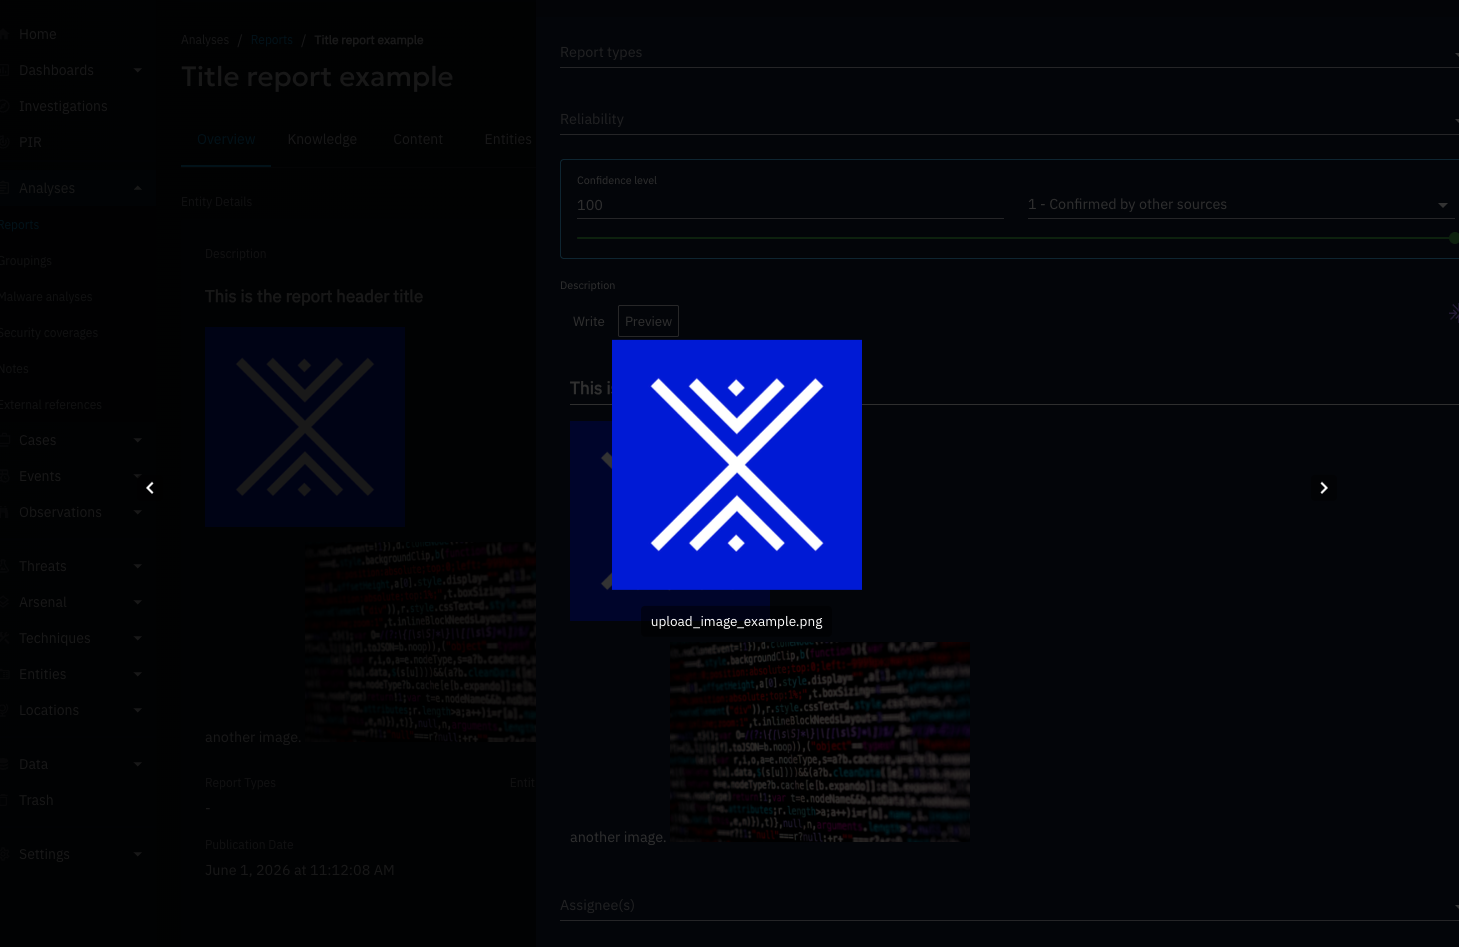Viewport: 1459px width, 947px height.
Task: Open Security coverages under Analyses
Action: pyautogui.click(x=49, y=333)
